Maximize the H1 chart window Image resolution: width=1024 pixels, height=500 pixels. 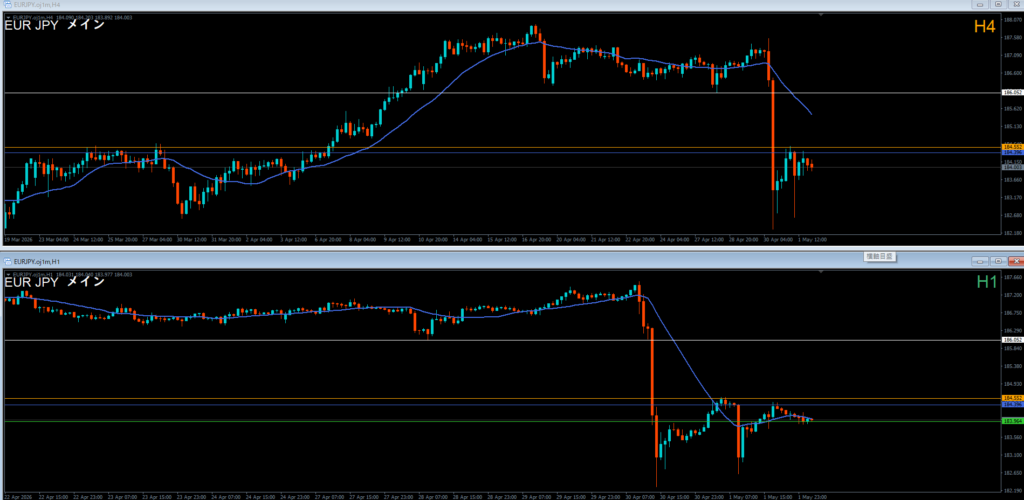pos(998,261)
